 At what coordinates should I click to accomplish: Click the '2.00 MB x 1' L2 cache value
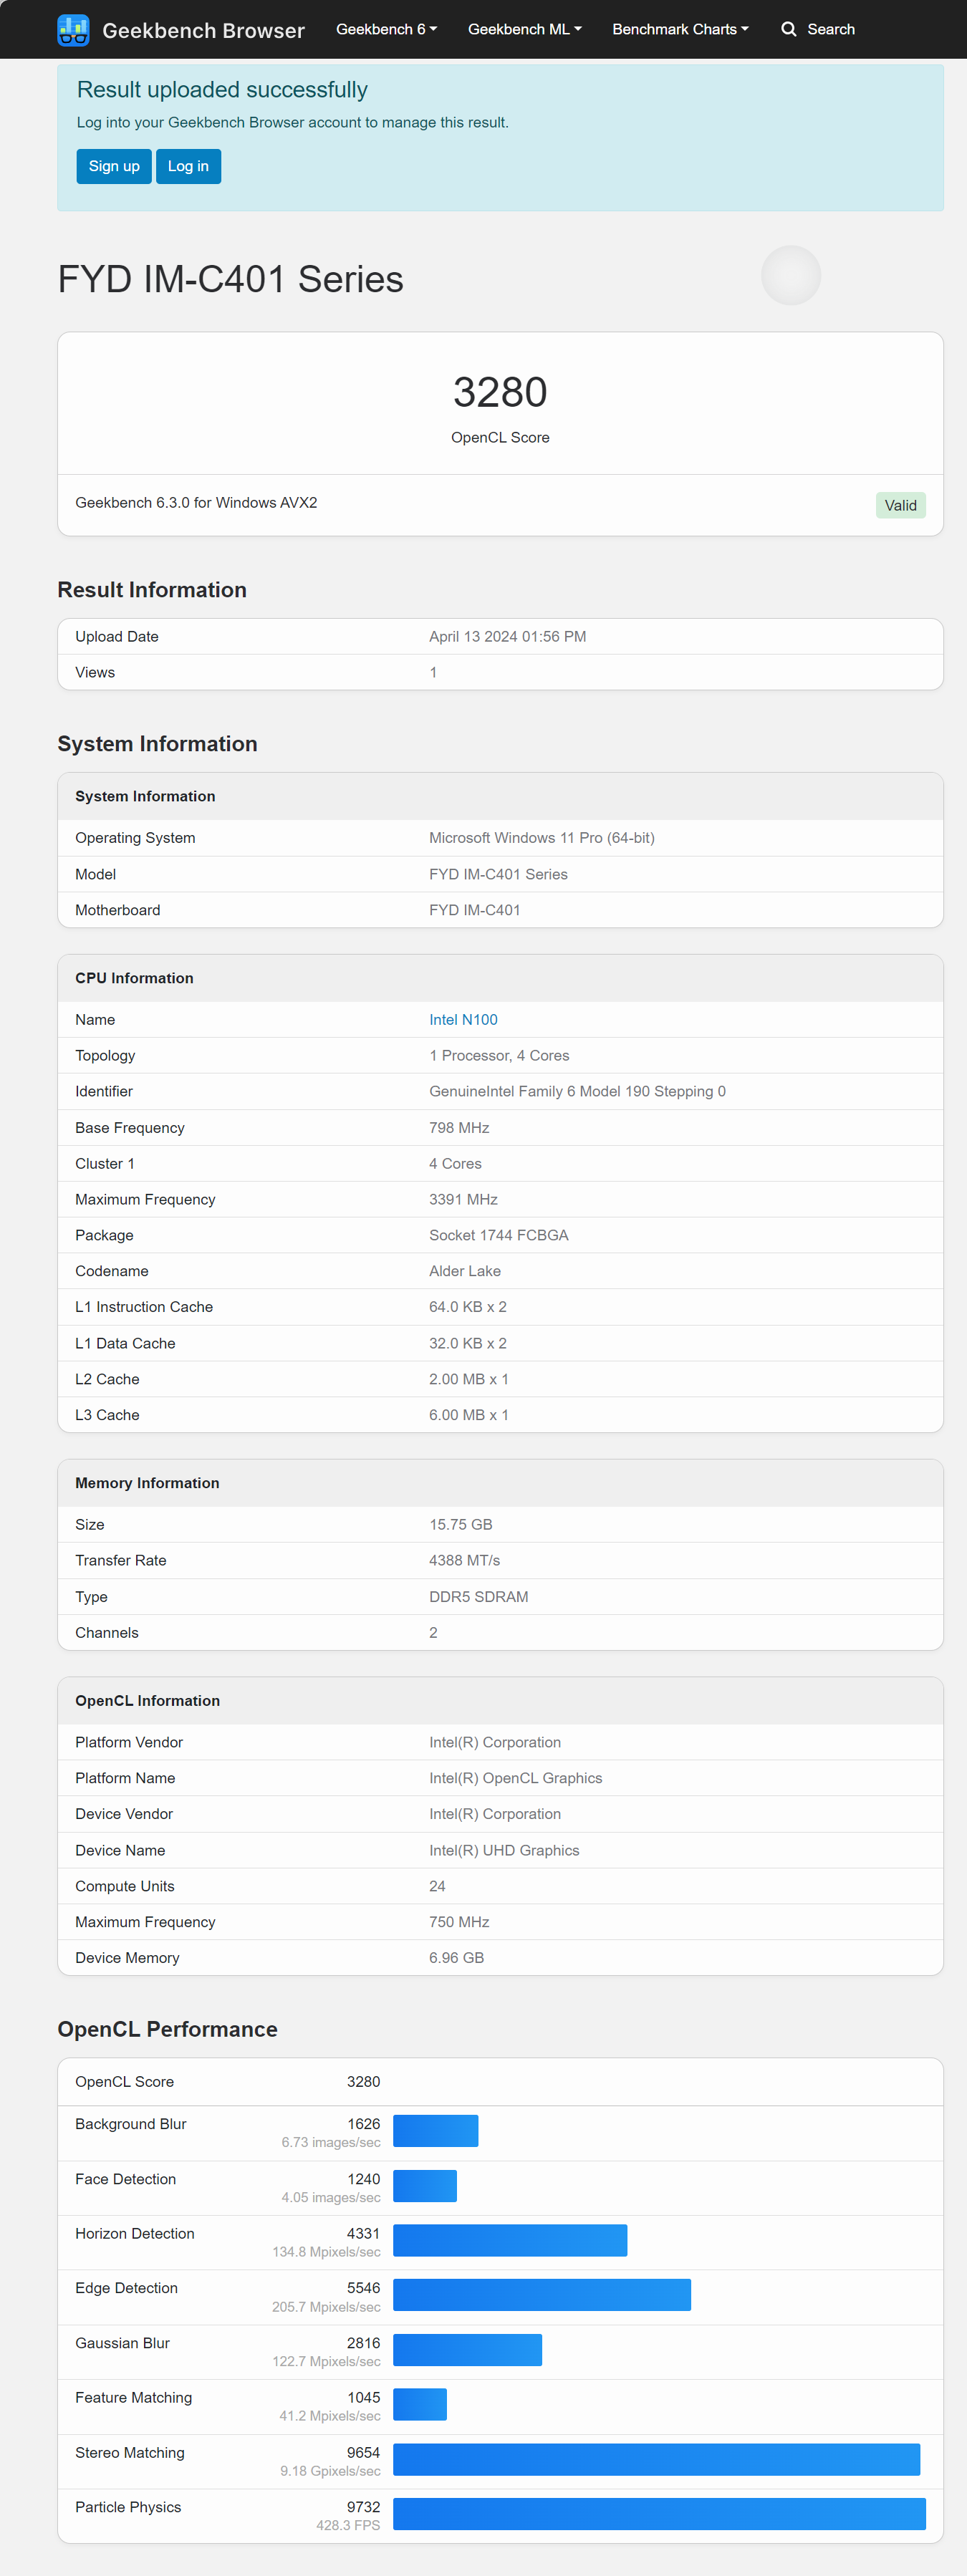(469, 1378)
